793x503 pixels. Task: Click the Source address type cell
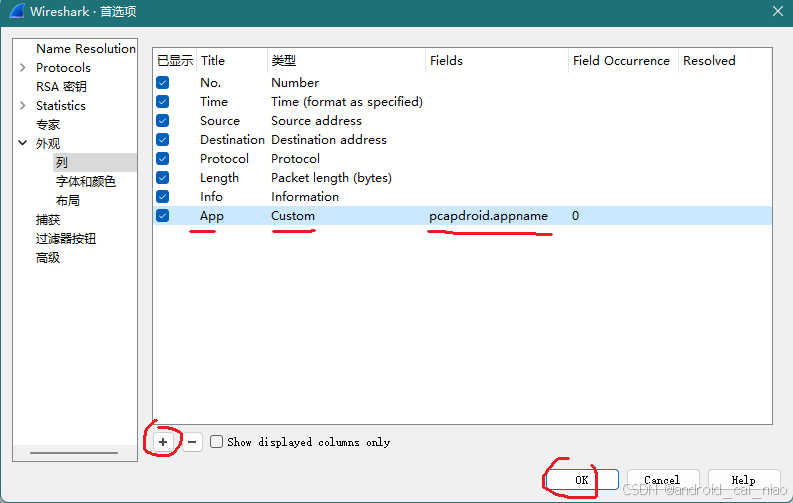pyautogui.click(x=316, y=121)
